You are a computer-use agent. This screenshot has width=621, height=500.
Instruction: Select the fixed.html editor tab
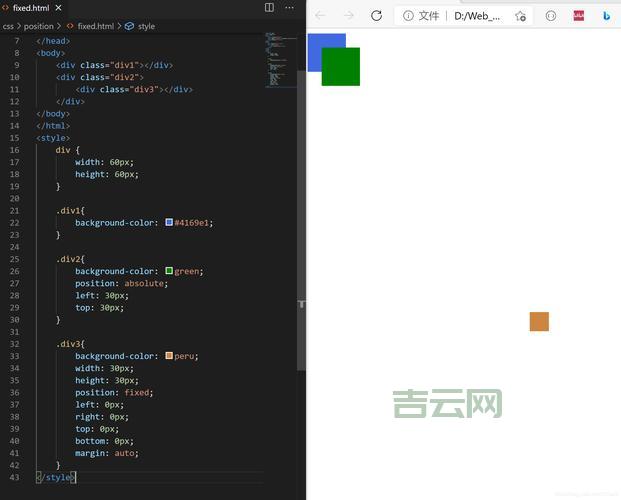click(x=31, y=8)
